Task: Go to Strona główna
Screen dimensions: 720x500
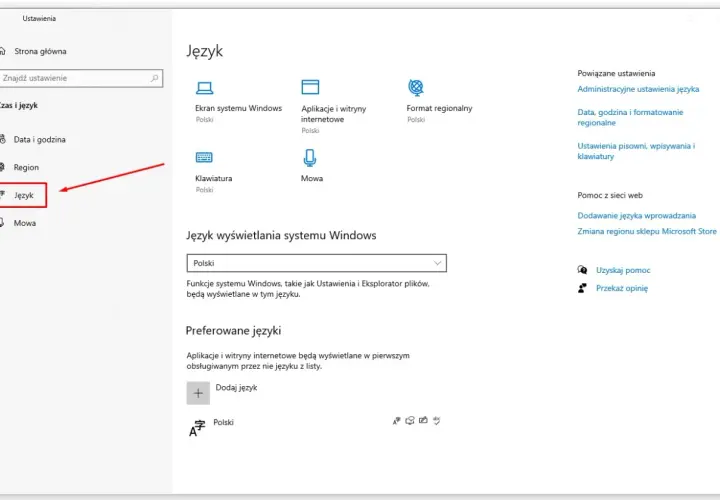Action: tap(40, 51)
